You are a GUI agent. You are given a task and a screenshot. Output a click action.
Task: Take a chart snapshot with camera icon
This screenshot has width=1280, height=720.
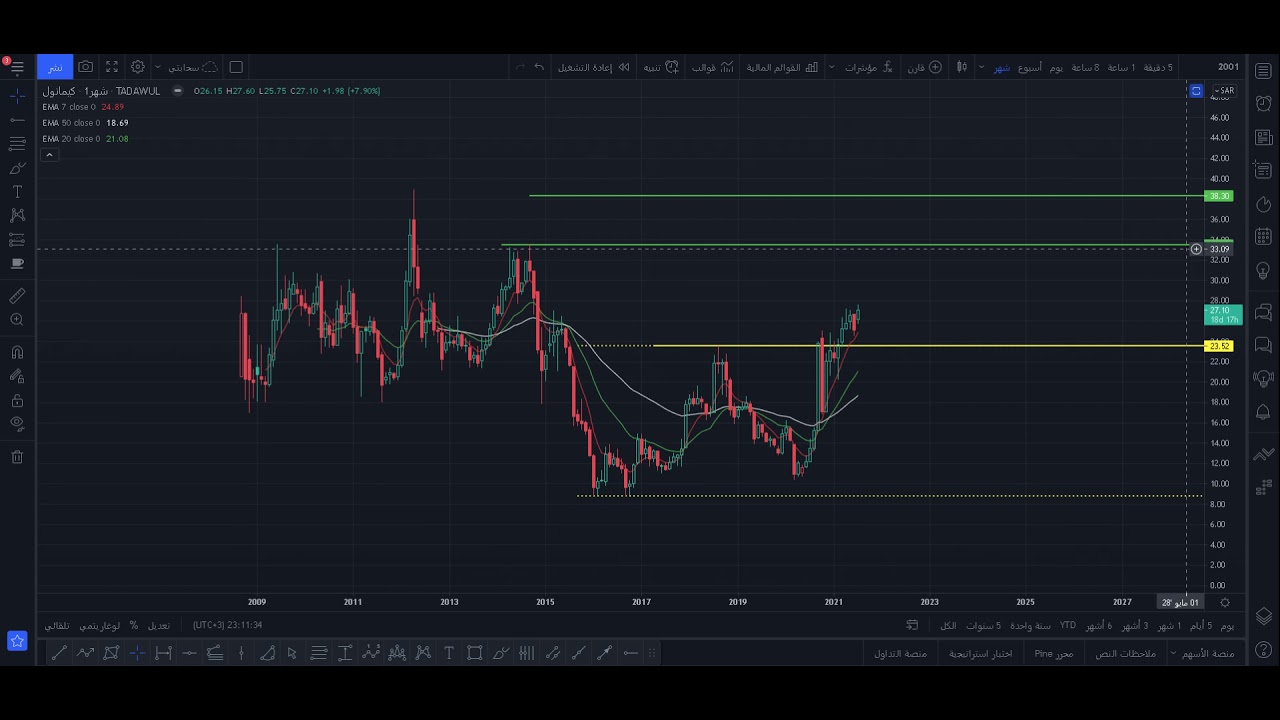click(86, 67)
